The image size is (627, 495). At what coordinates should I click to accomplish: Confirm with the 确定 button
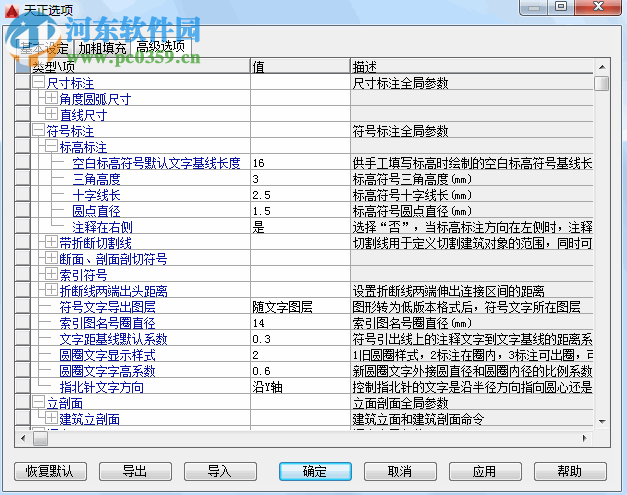[315, 471]
